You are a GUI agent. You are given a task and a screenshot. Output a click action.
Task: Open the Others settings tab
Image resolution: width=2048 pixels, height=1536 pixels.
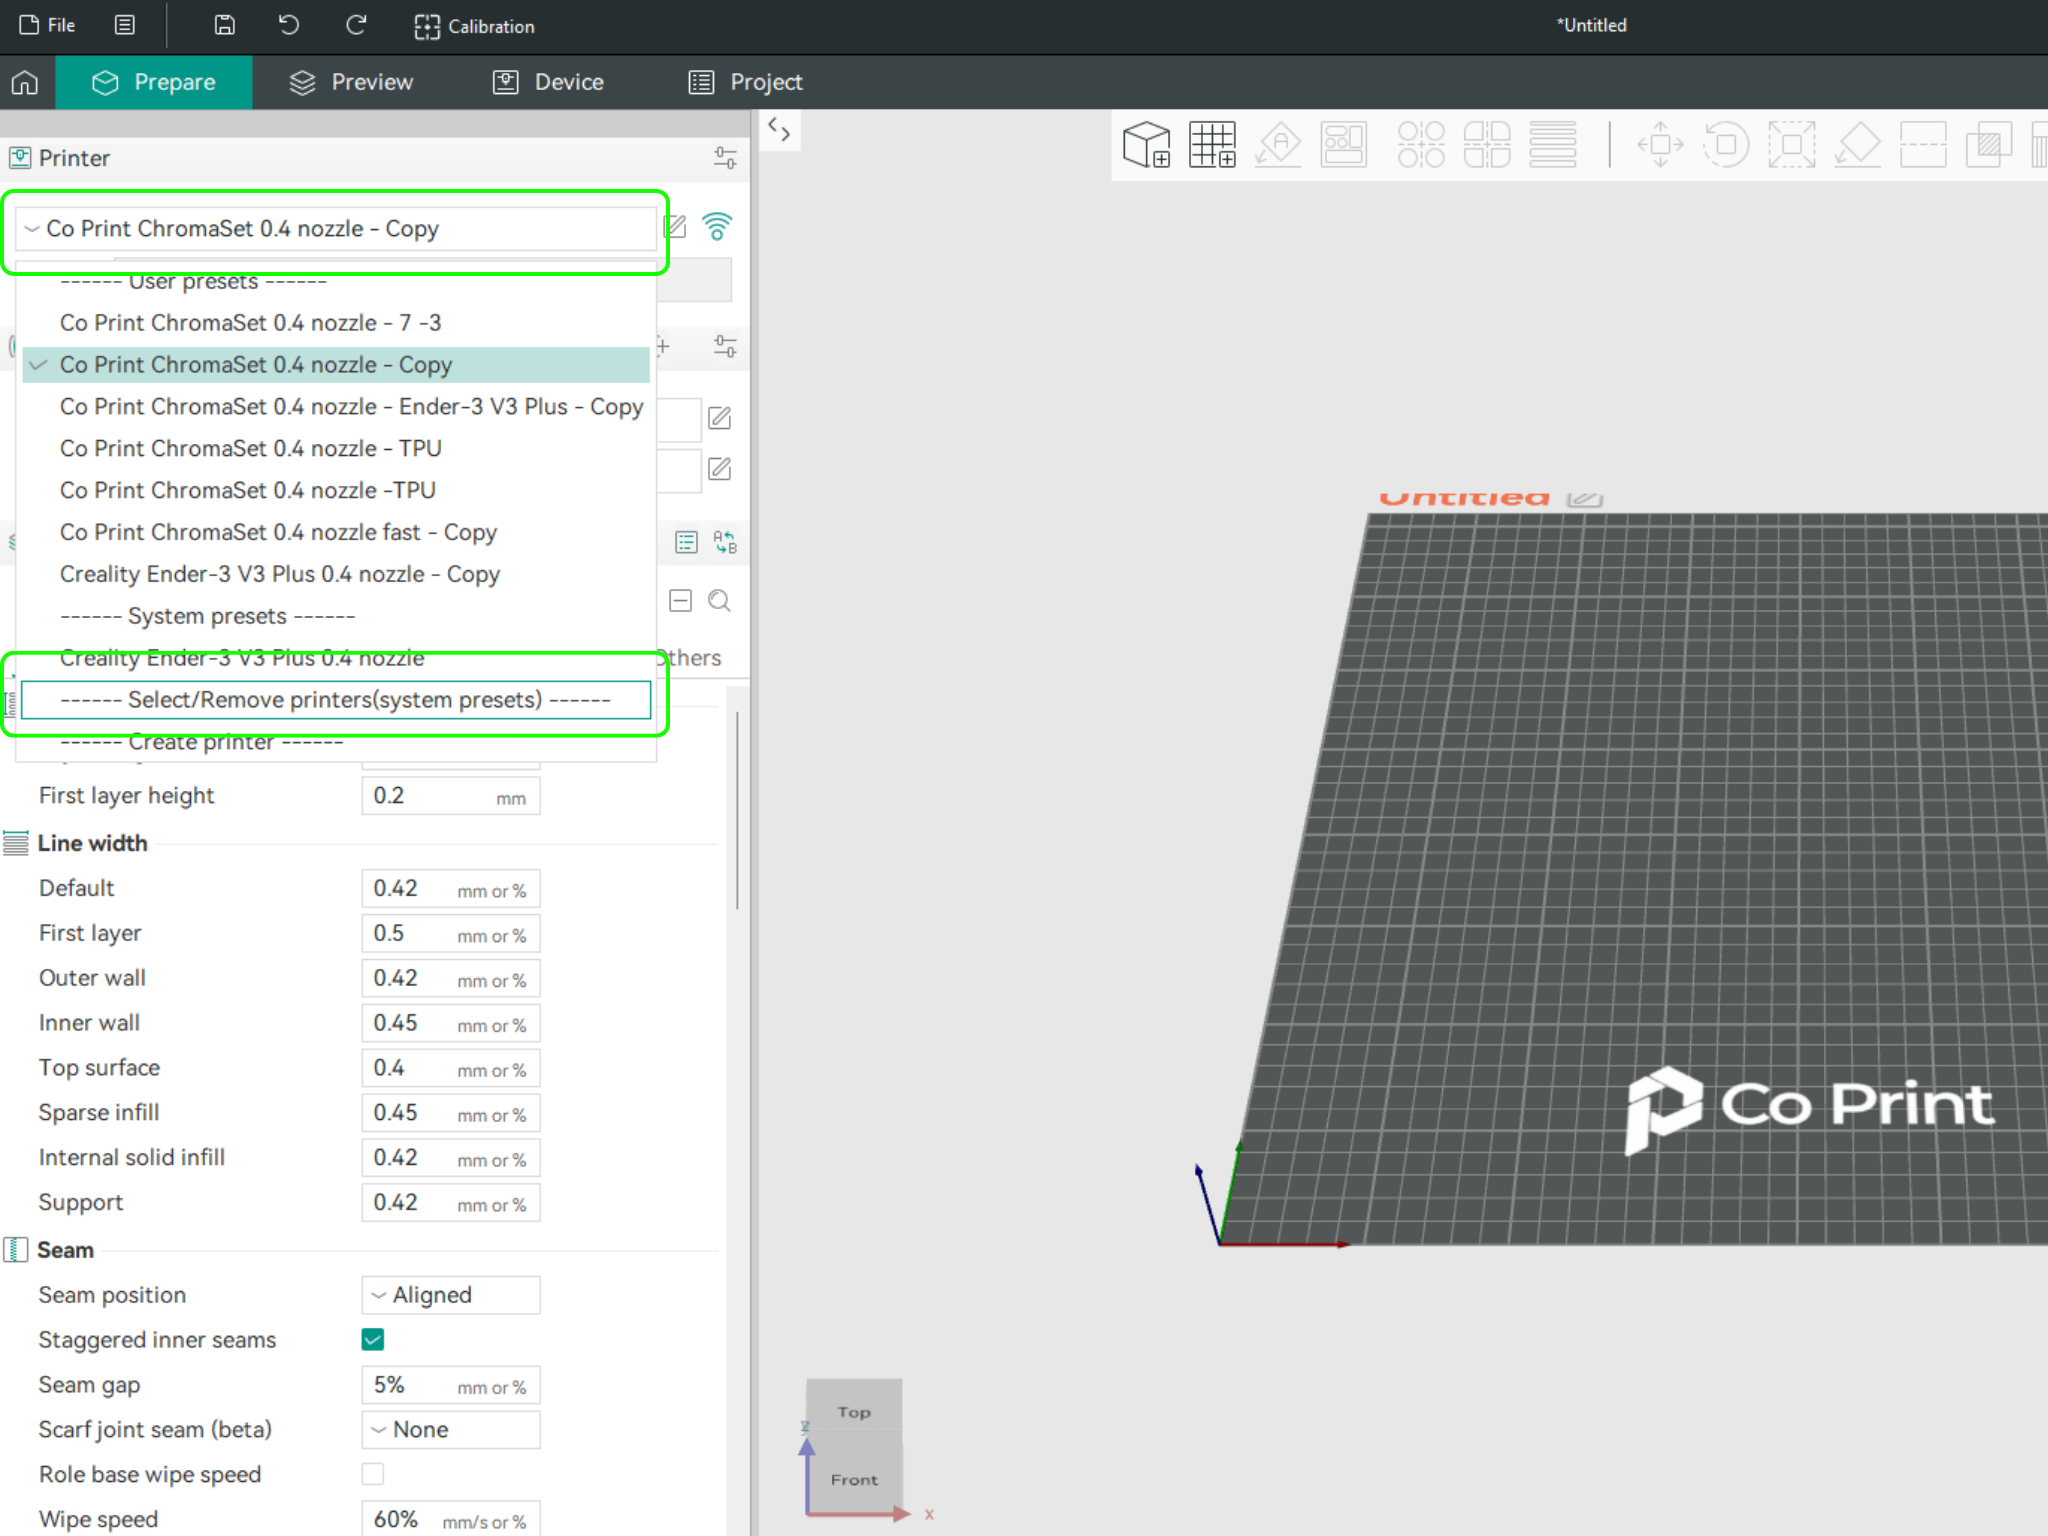coord(690,658)
